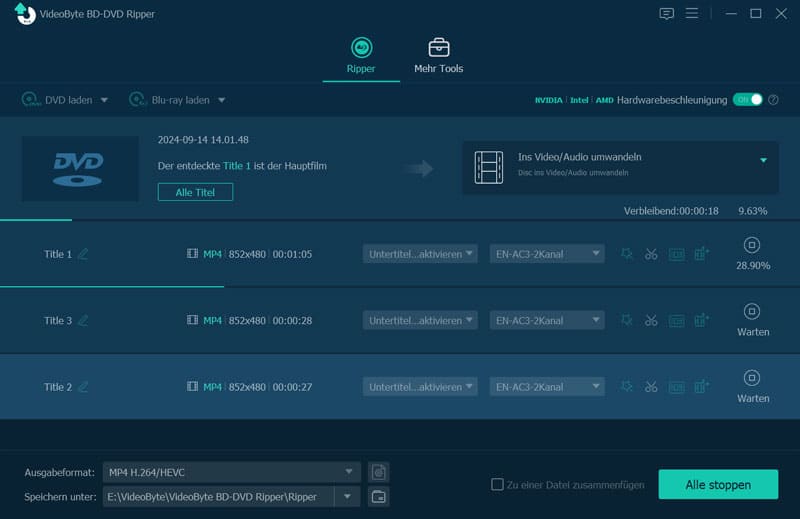Screen dimensions: 800x519
Task: Click the Speichern unter path field
Action: (x=218, y=496)
